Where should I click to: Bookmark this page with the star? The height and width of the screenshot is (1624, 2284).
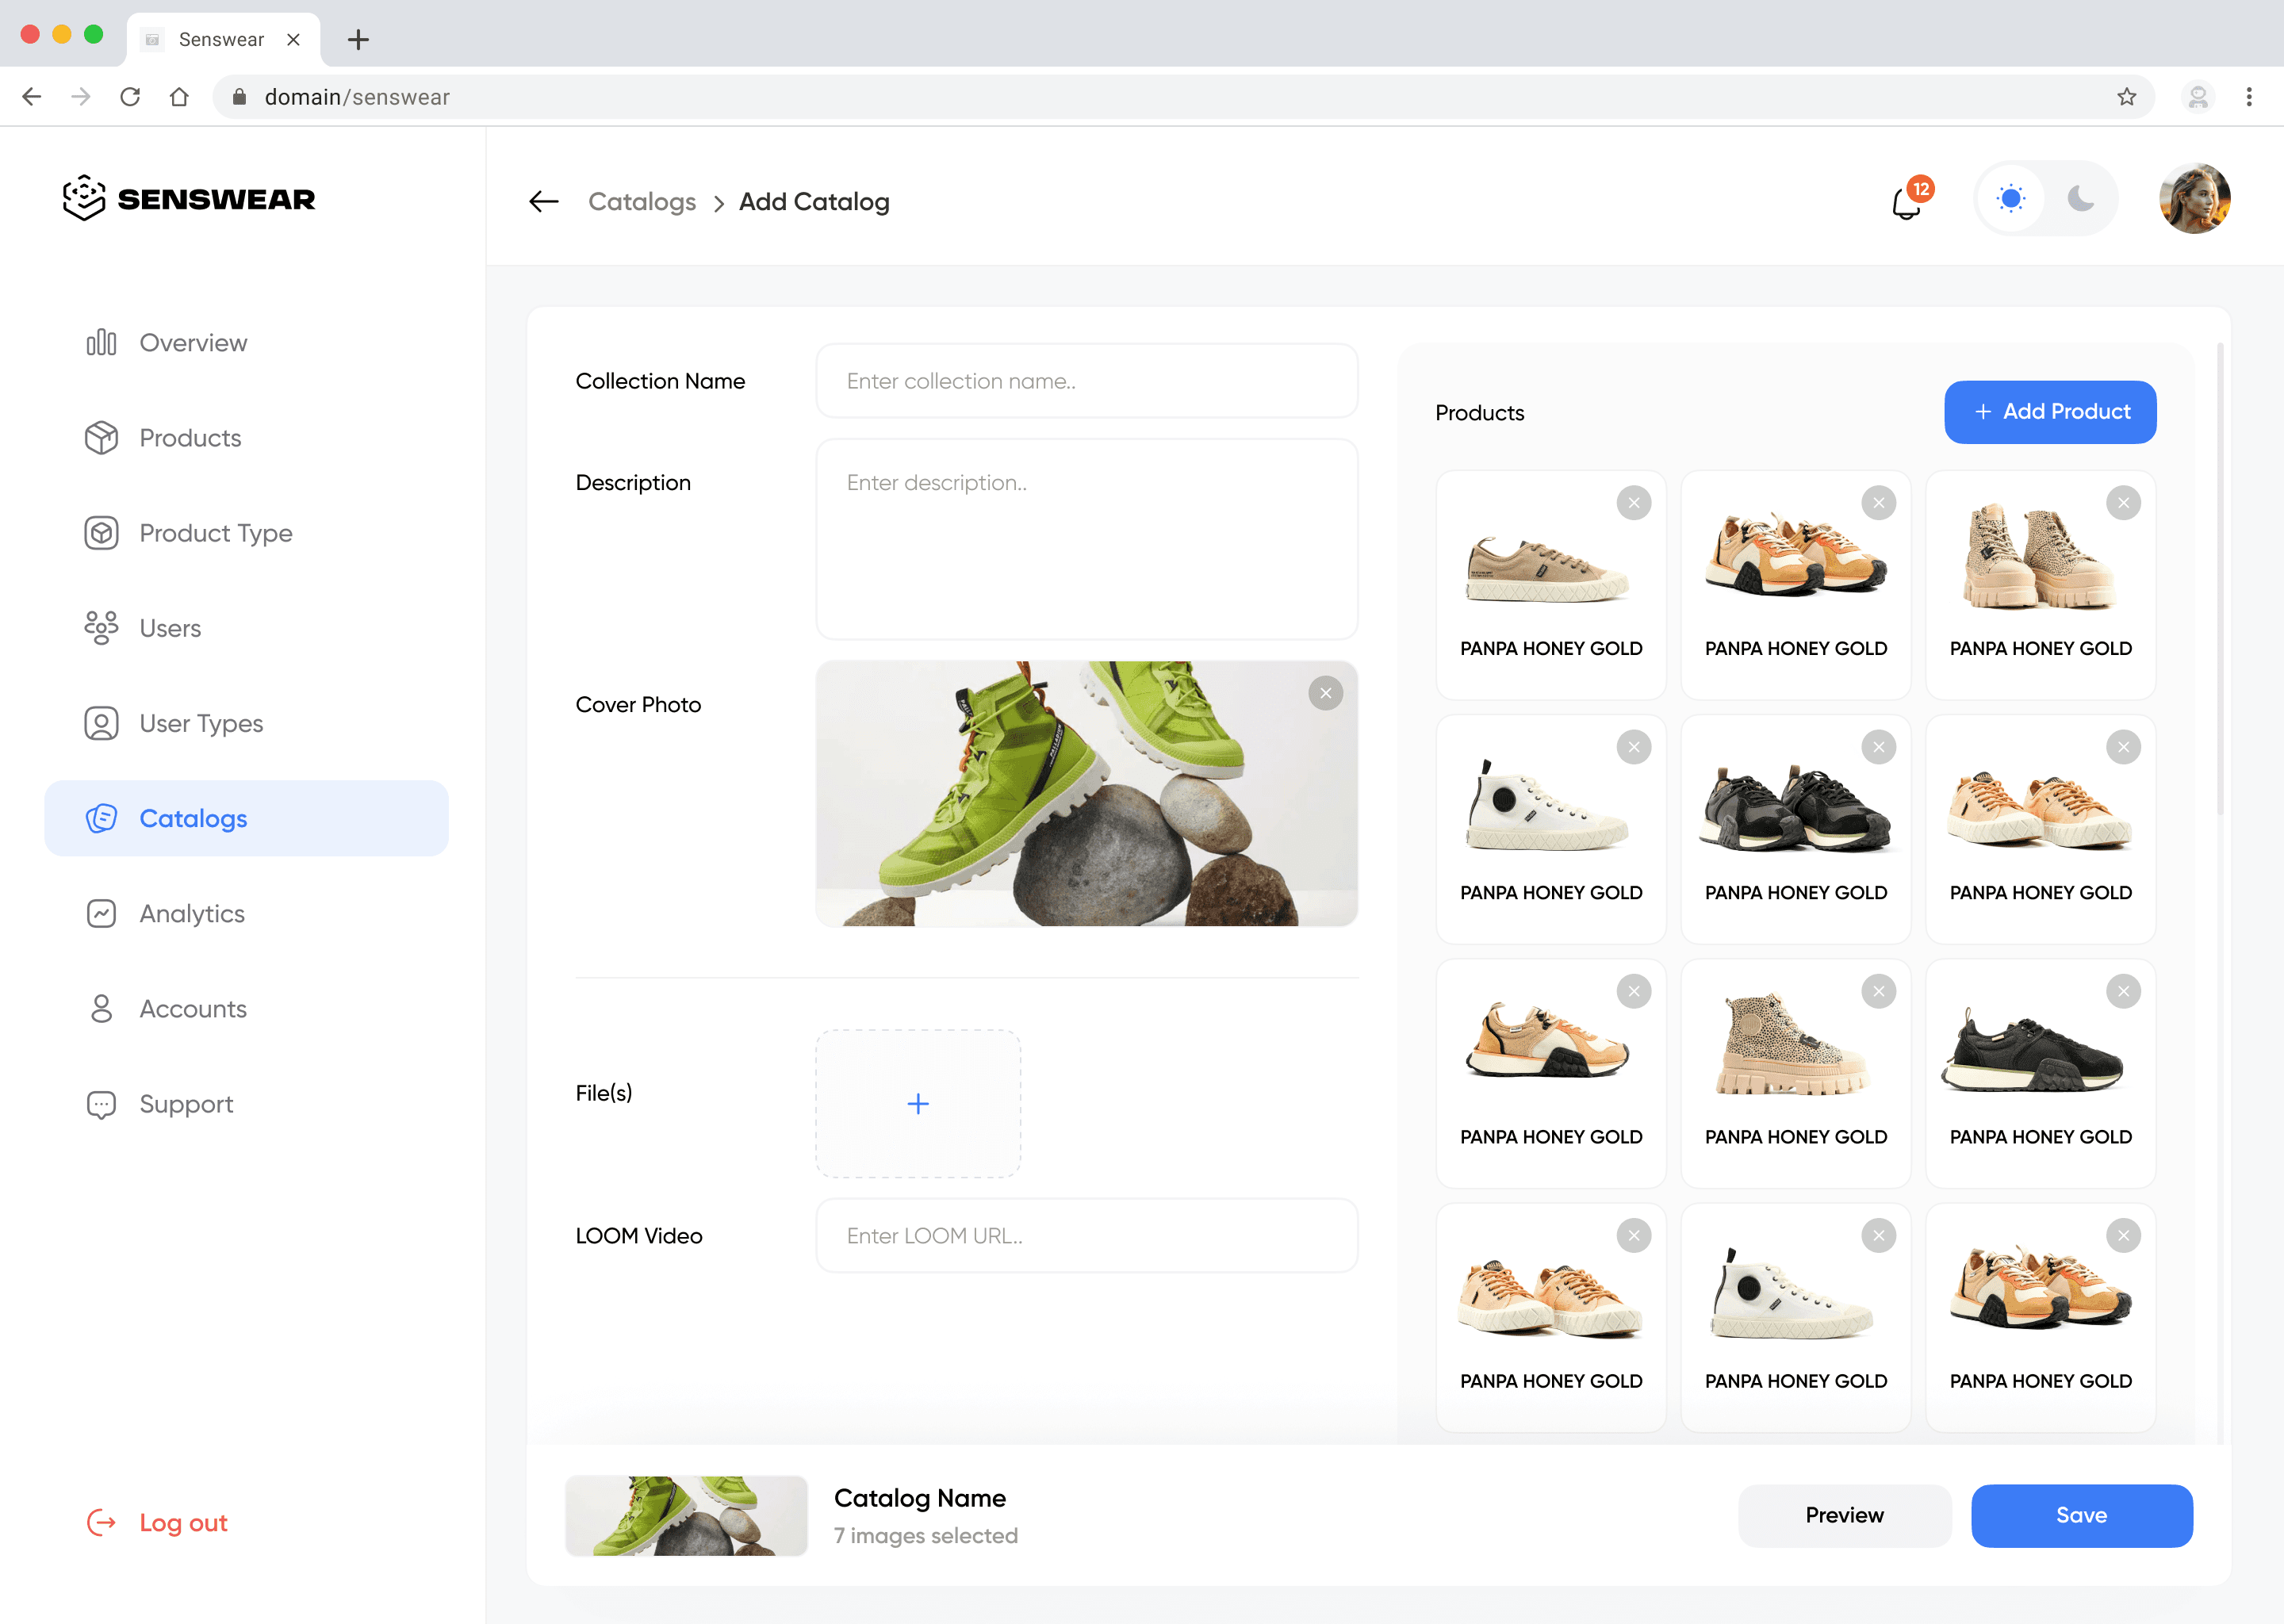pyautogui.click(x=2126, y=97)
